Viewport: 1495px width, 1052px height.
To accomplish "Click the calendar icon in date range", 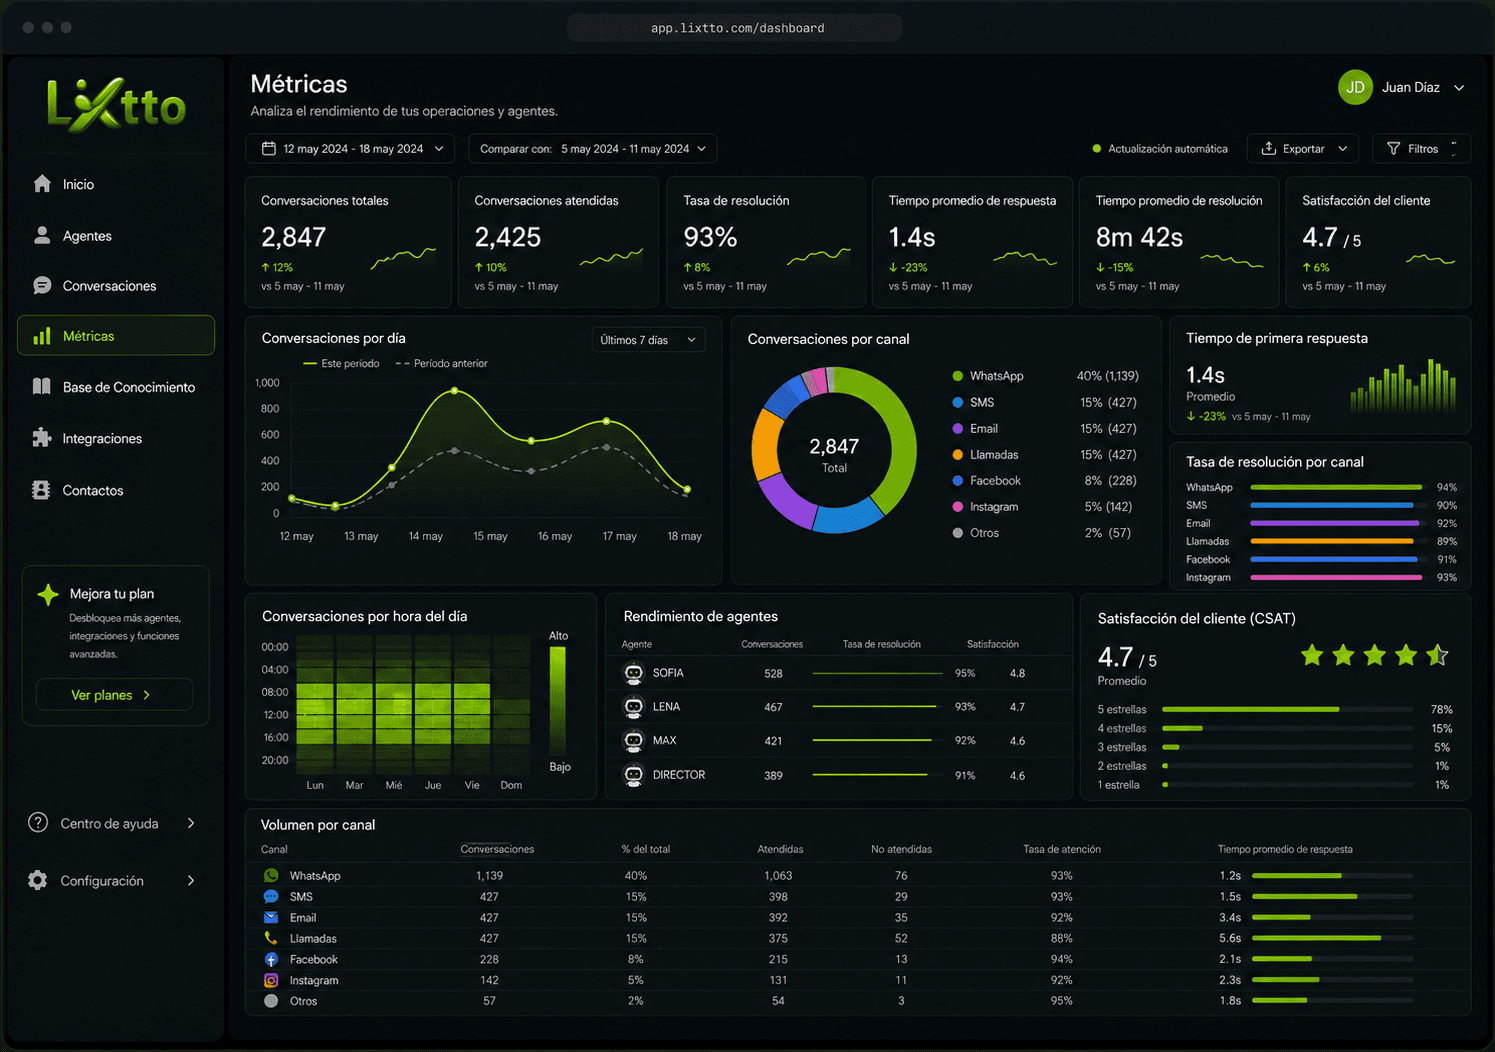I will pos(268,149).
